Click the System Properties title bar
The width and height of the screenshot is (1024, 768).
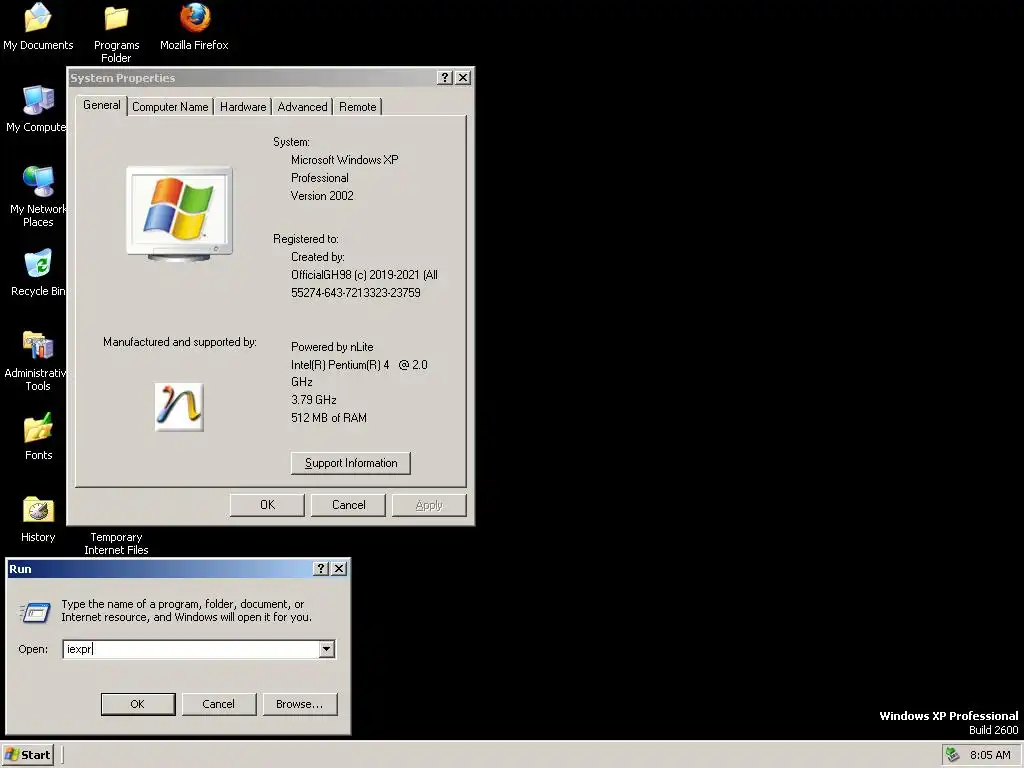tap(251, 78)
